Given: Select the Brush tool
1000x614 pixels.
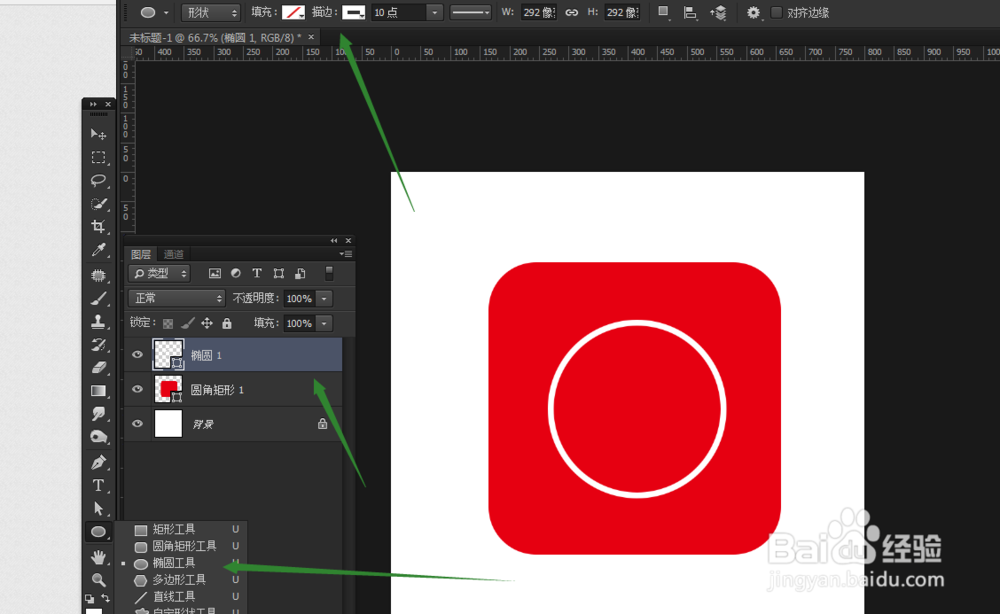Looking at the screenshot, I should pos(98,298).
